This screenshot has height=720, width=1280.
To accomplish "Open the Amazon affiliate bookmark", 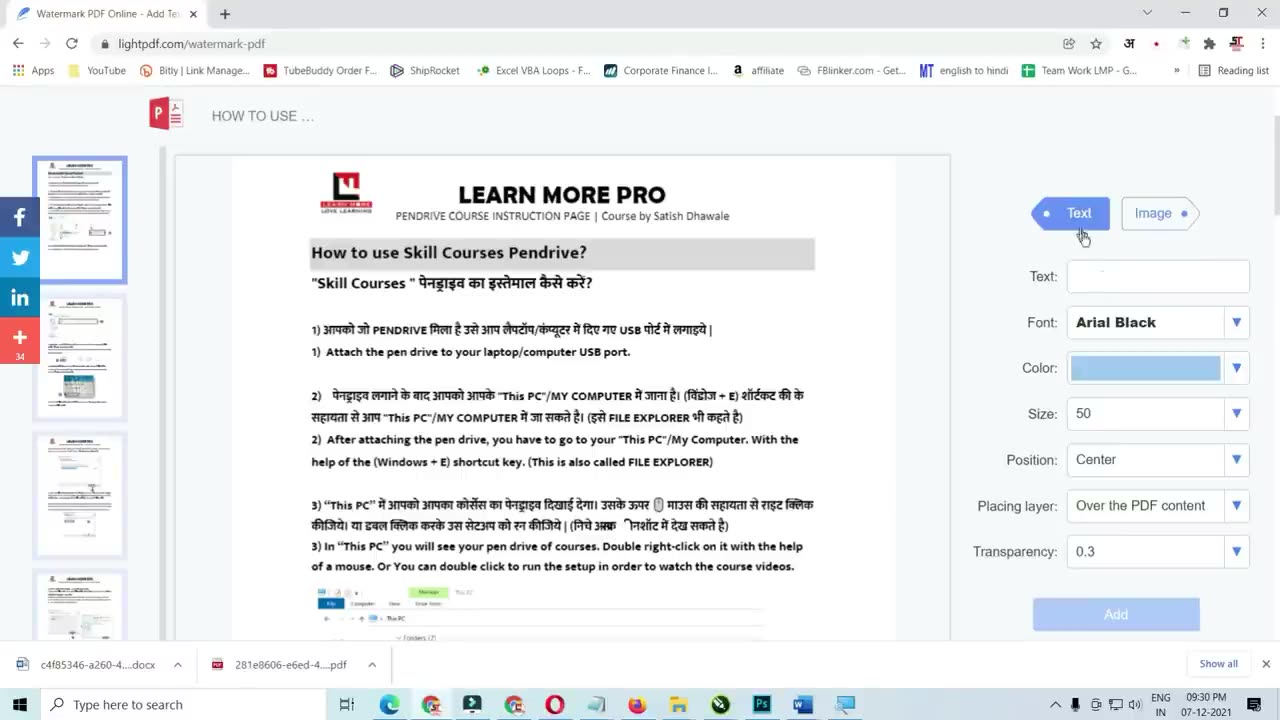I will tap(758, 70).
